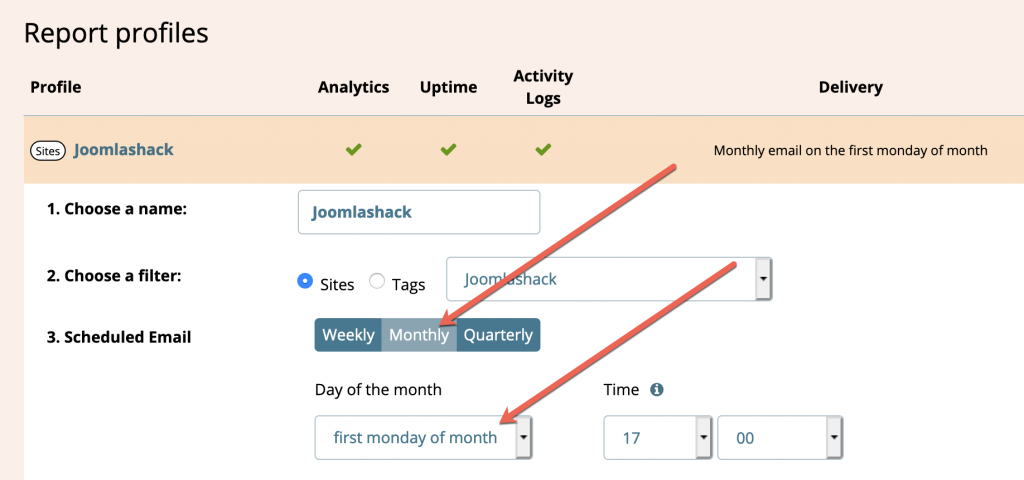Switch schedule to Monthly
This screenshot has height=480, width=1024.
[x=419, y=335]
